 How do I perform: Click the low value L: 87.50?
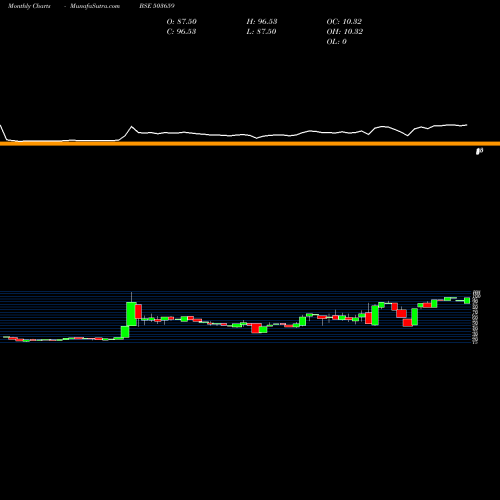[262, 31]
